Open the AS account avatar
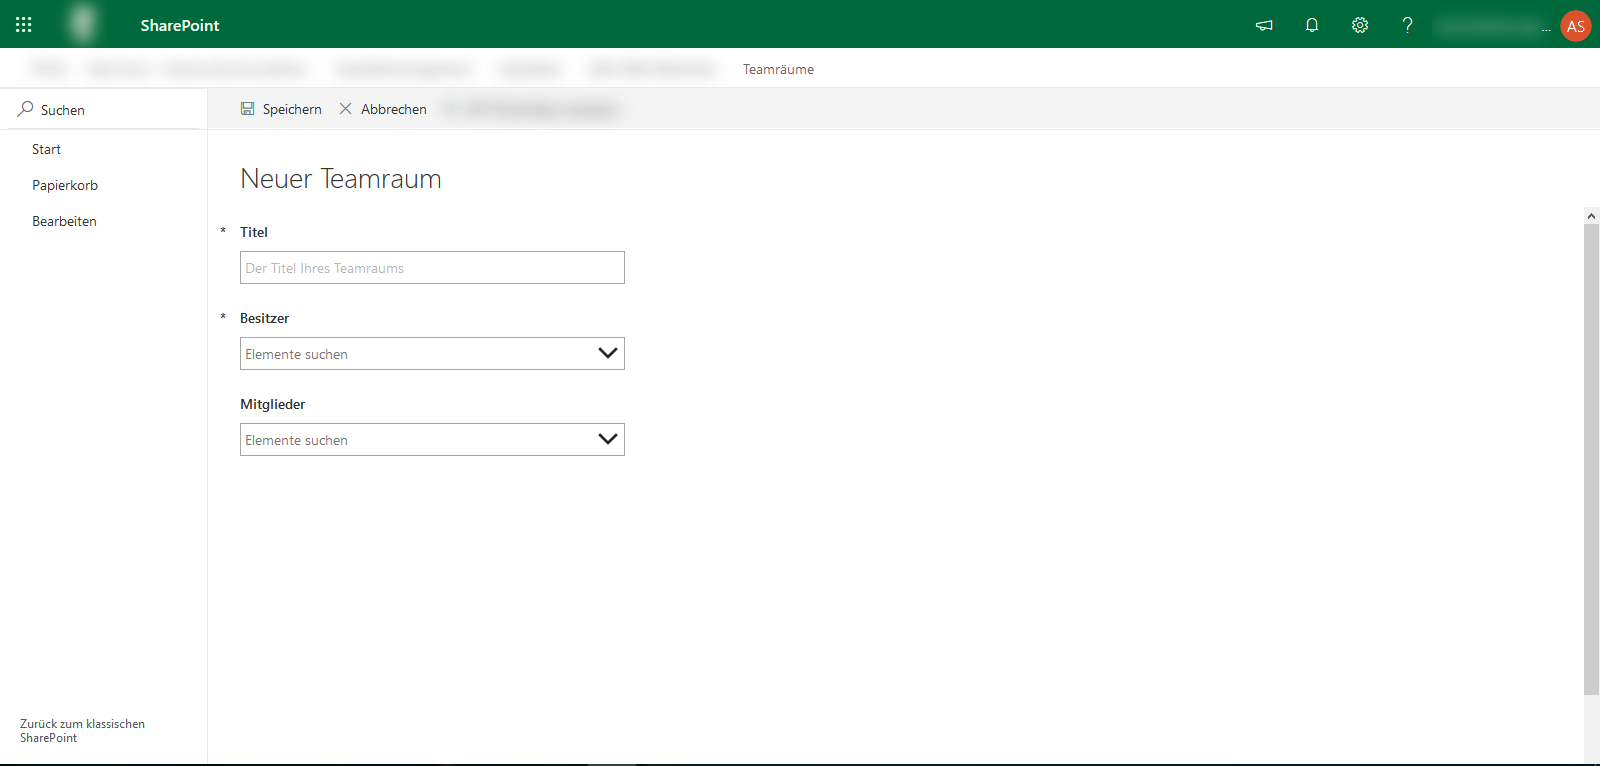This screenshot has width=1600, height=766. click(x=1576, y=26)
